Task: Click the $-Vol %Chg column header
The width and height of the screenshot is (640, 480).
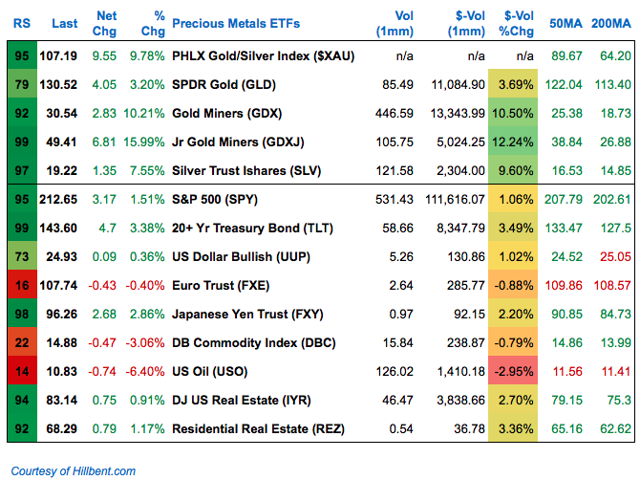Action: click(516, 23)
